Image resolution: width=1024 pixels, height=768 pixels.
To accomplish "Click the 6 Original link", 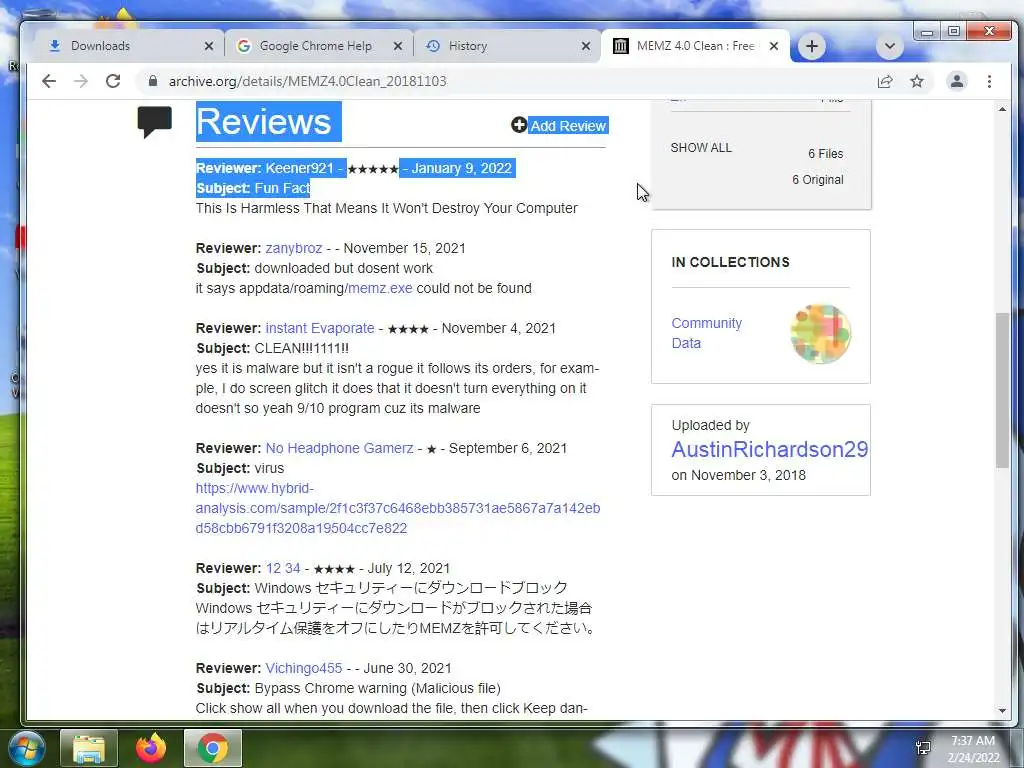I will tap(818, 180).
